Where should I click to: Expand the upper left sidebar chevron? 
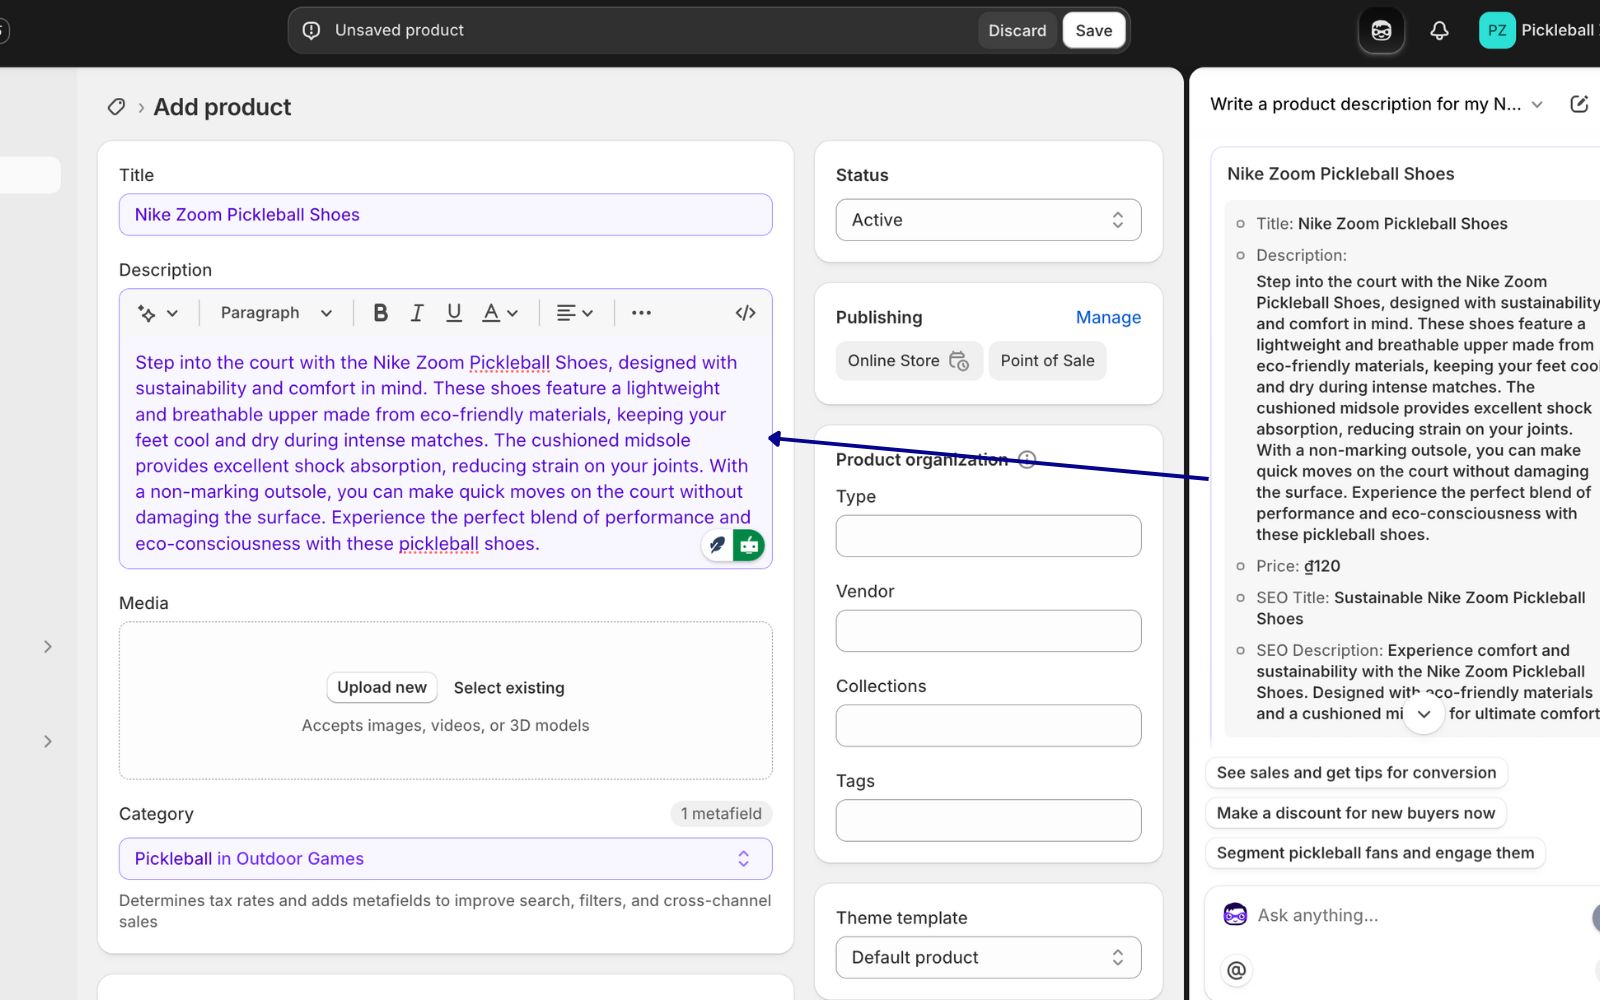pyautogui.click(x=48, y=647)
